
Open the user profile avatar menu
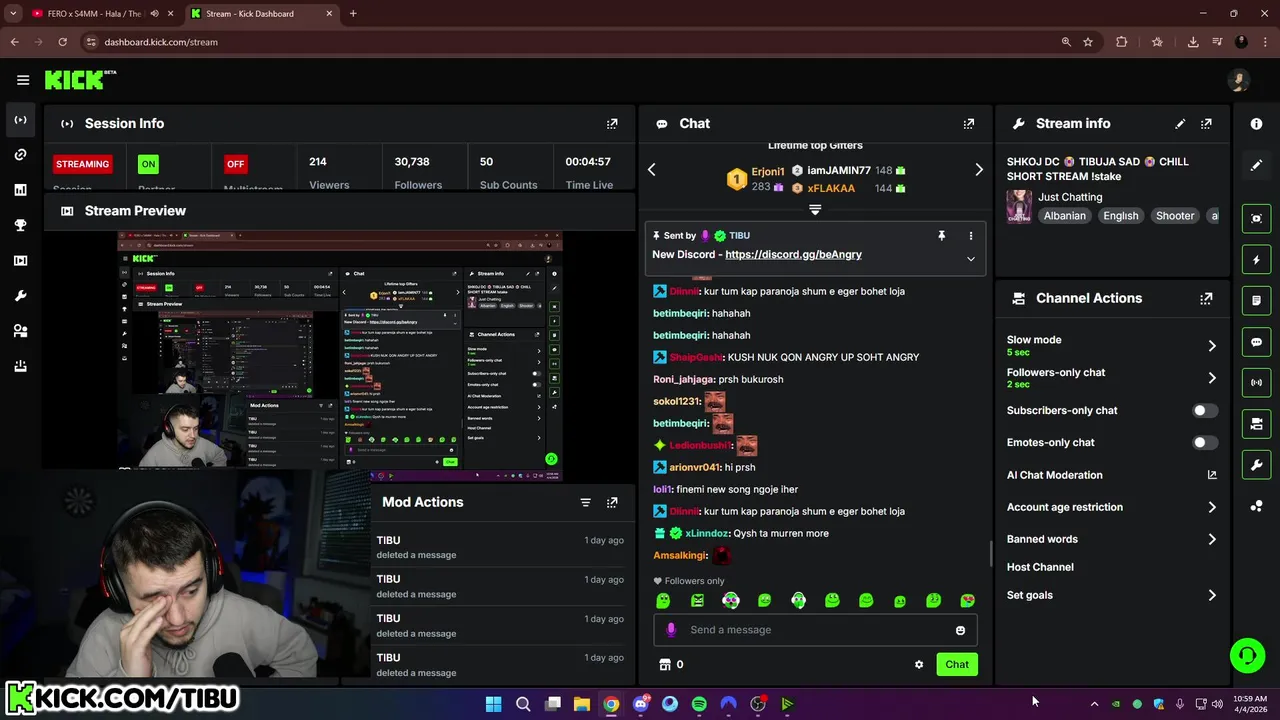(1239, 80)
